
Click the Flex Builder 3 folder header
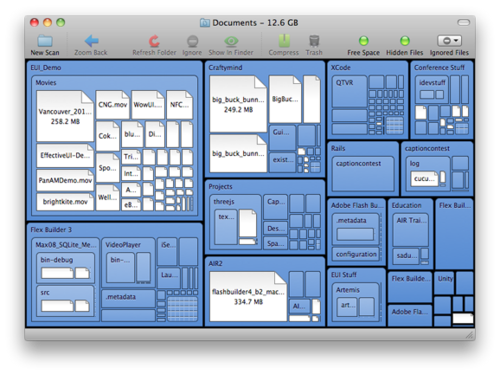pyautogui.click(x=51, y=230)
